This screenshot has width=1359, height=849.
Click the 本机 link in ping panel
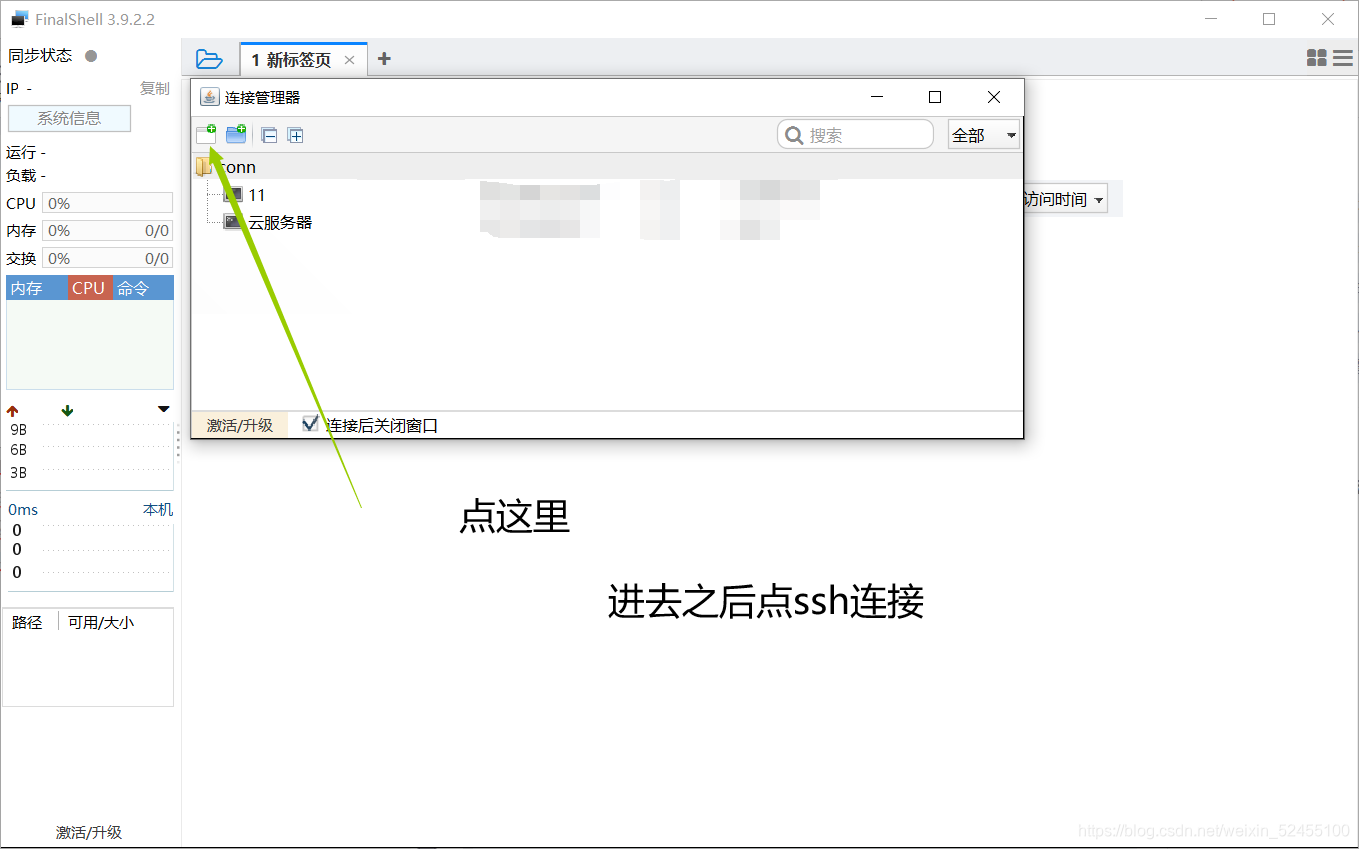pyautogui.click(x=158, y=509)
